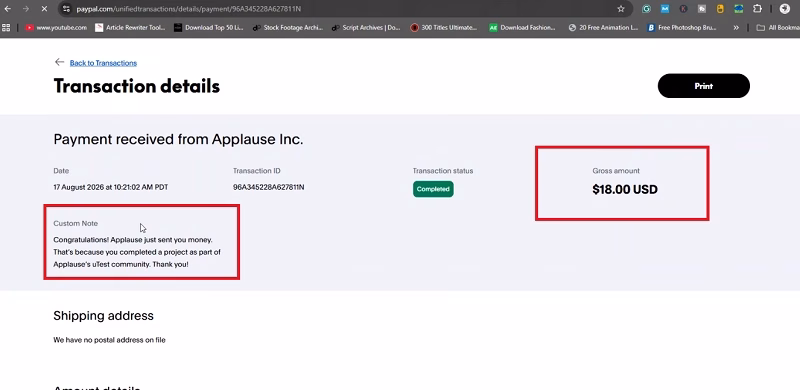Click the Completed status badge
This screenshot has width=800, height=390.
(433, 189)
